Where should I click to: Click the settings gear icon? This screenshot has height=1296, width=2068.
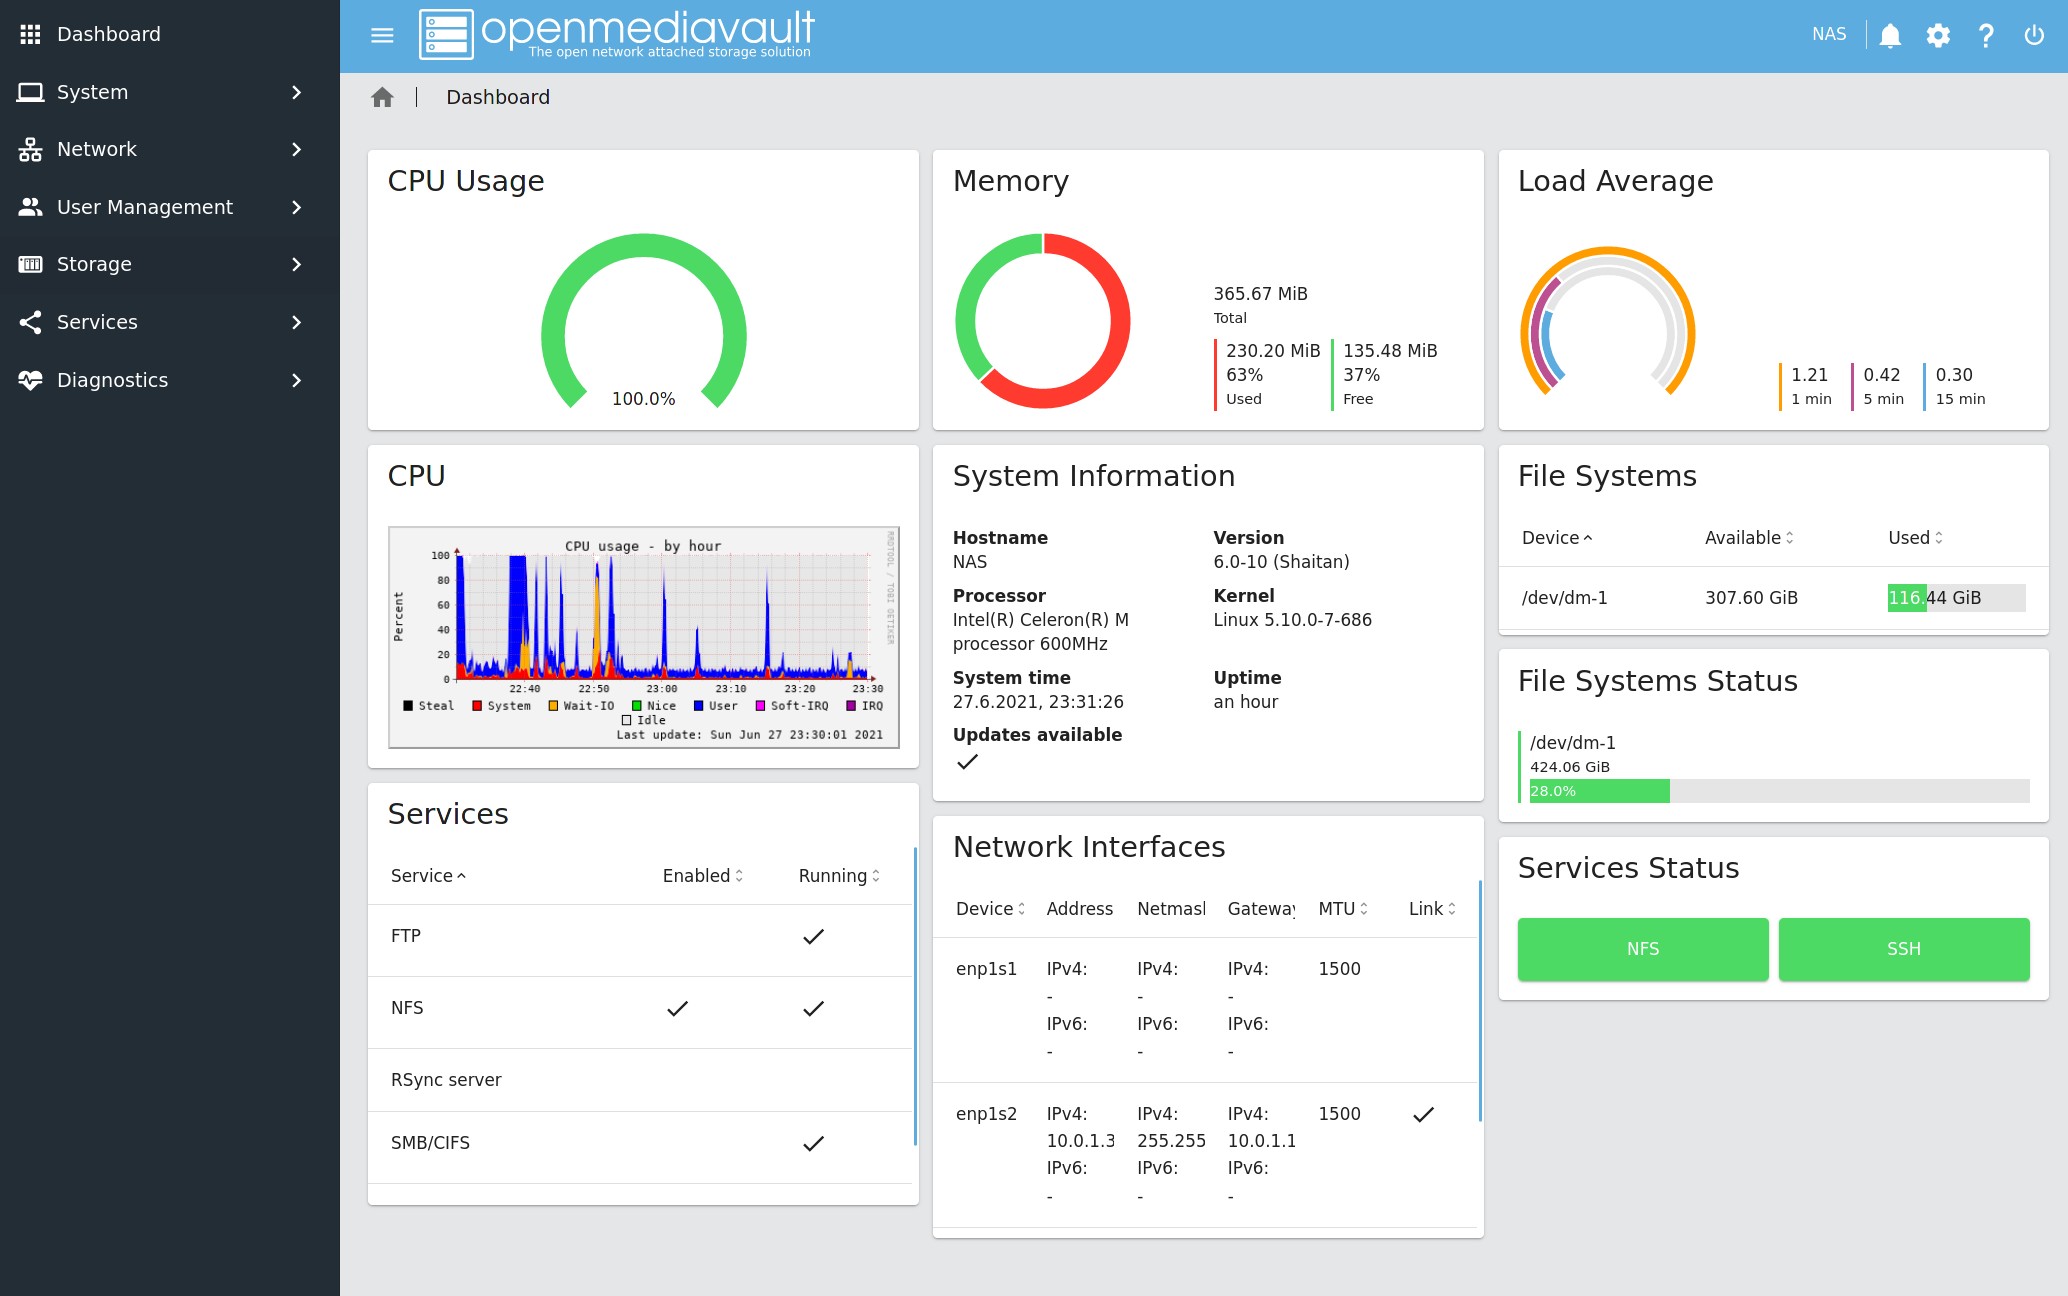coord(1938,34)
